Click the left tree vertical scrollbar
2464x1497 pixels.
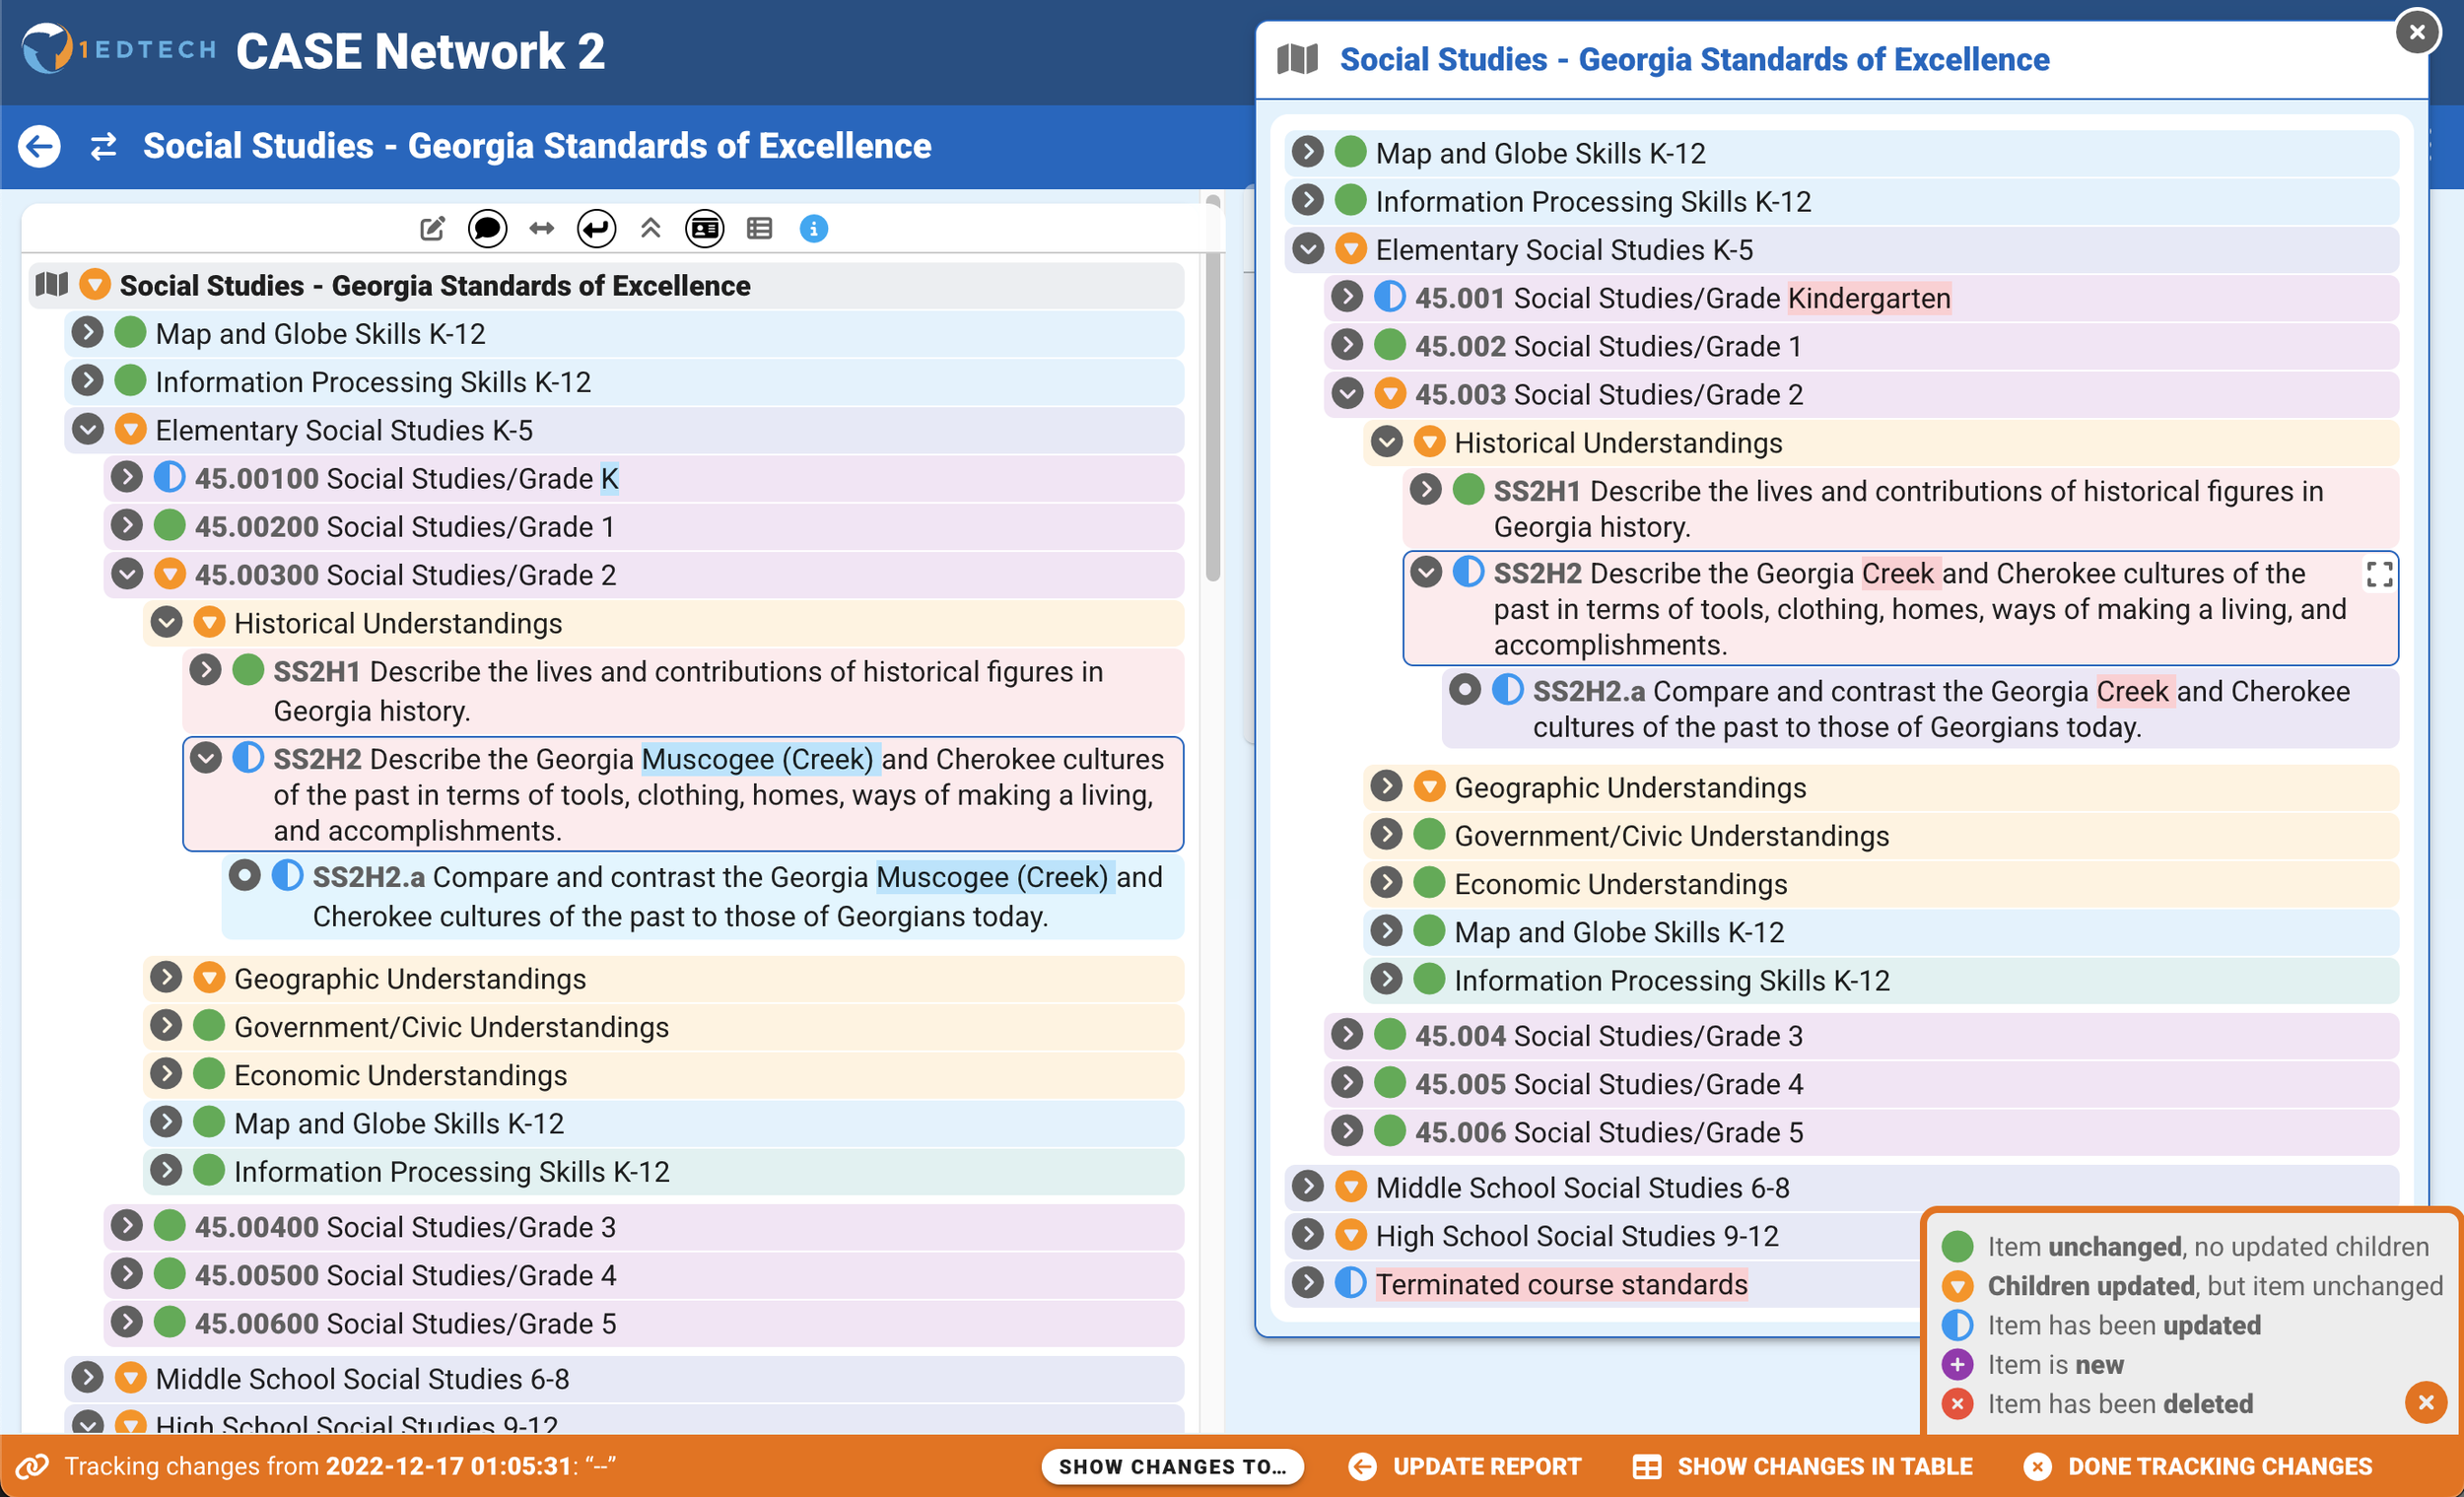1212,390
